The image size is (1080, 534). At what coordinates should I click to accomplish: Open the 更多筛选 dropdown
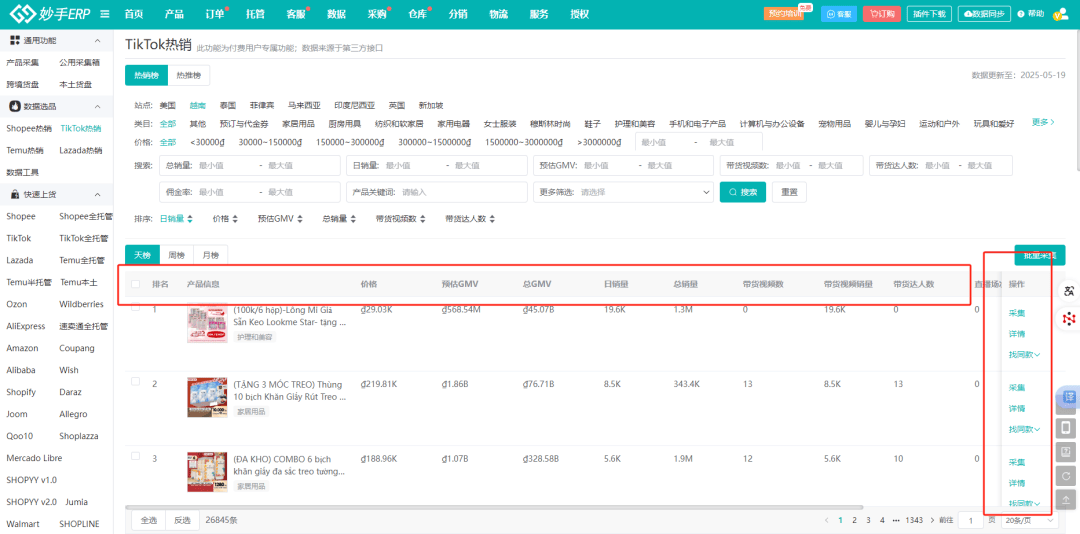tap(623, 192)
